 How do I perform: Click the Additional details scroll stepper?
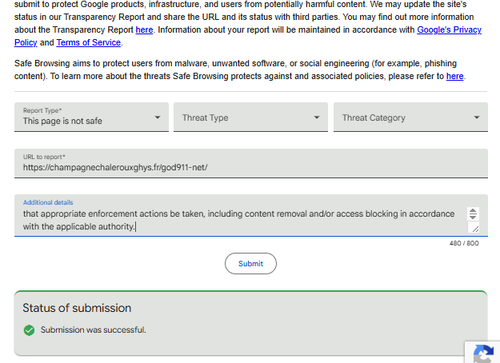pyautogui.click(x=473, y=214)
